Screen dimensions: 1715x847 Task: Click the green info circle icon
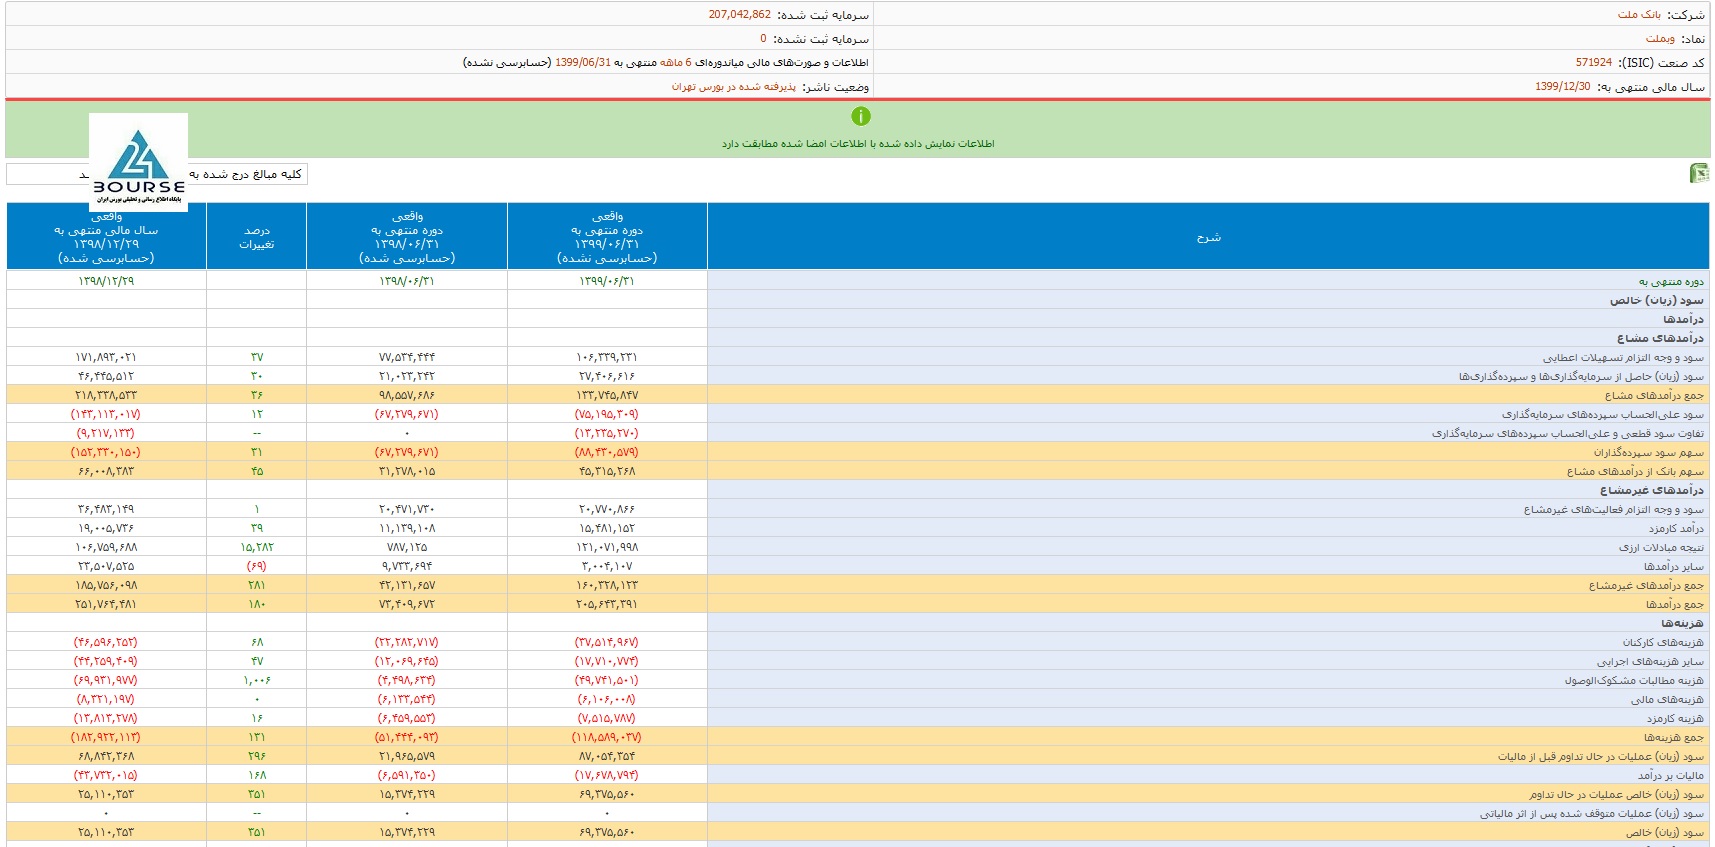[x=860, y=116]
